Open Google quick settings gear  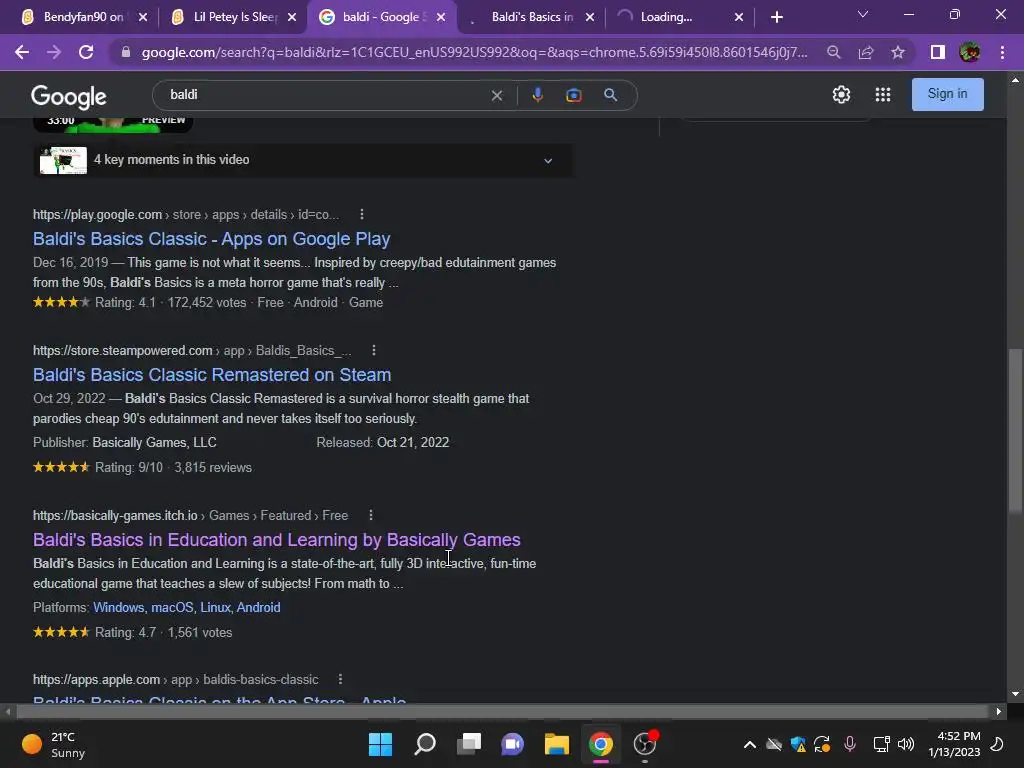(x=841, y=95)
